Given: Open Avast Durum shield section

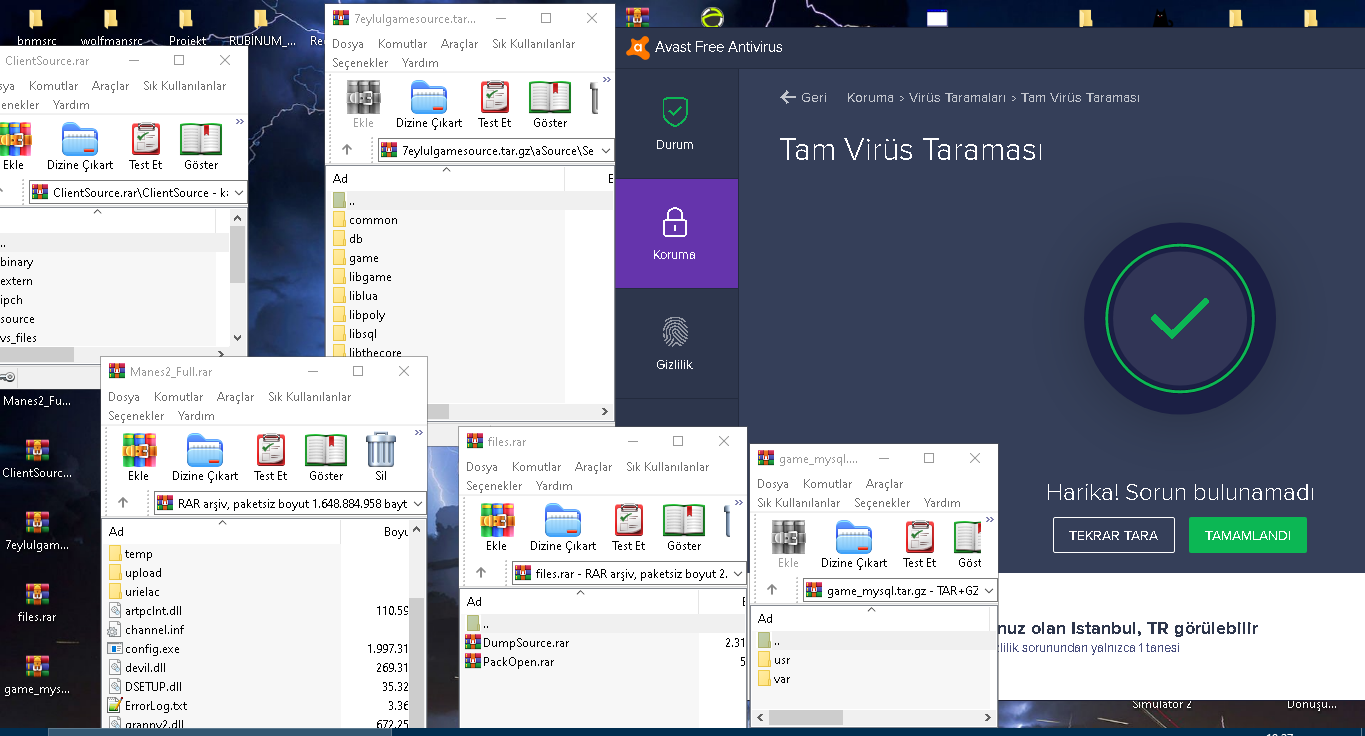Looking at the screenshot, I should coord(675,124).
